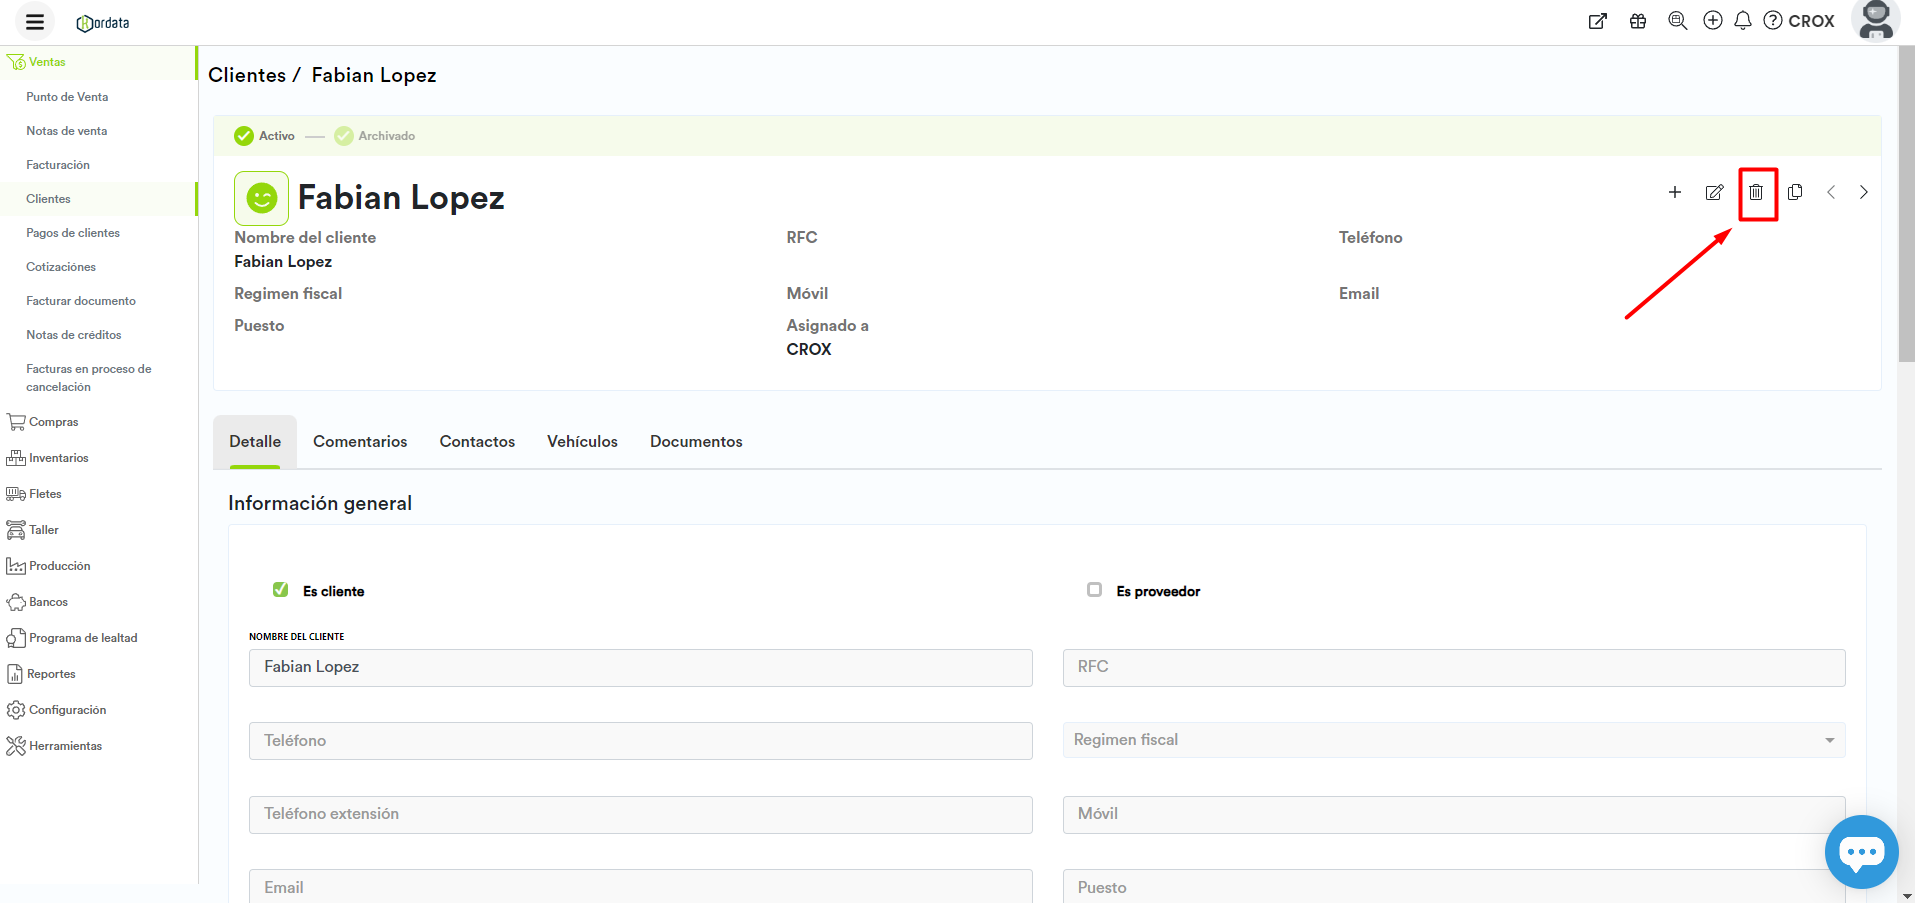Open the Vehículos tab

(x=582, y=442)
